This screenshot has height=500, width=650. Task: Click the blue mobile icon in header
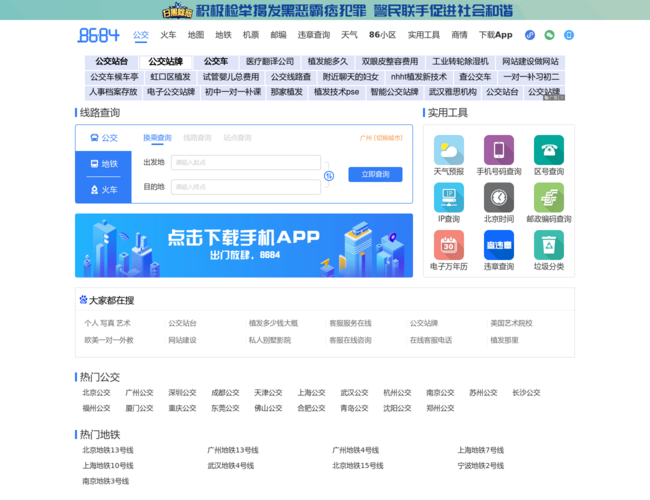pos(569,35)
